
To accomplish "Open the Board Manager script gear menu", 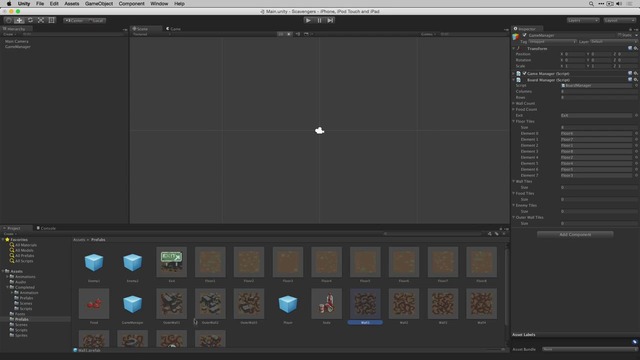I will (x=636, y=80).
